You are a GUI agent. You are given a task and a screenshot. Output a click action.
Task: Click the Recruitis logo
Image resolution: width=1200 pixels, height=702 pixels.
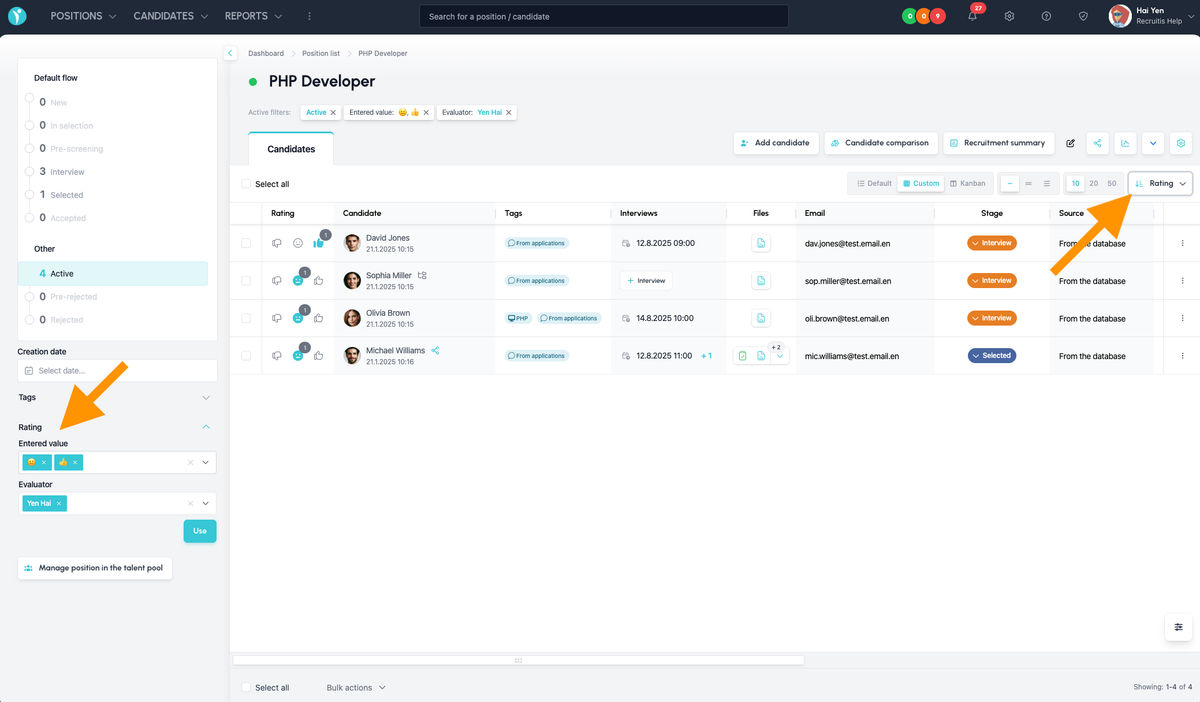[x=17, y=16]
